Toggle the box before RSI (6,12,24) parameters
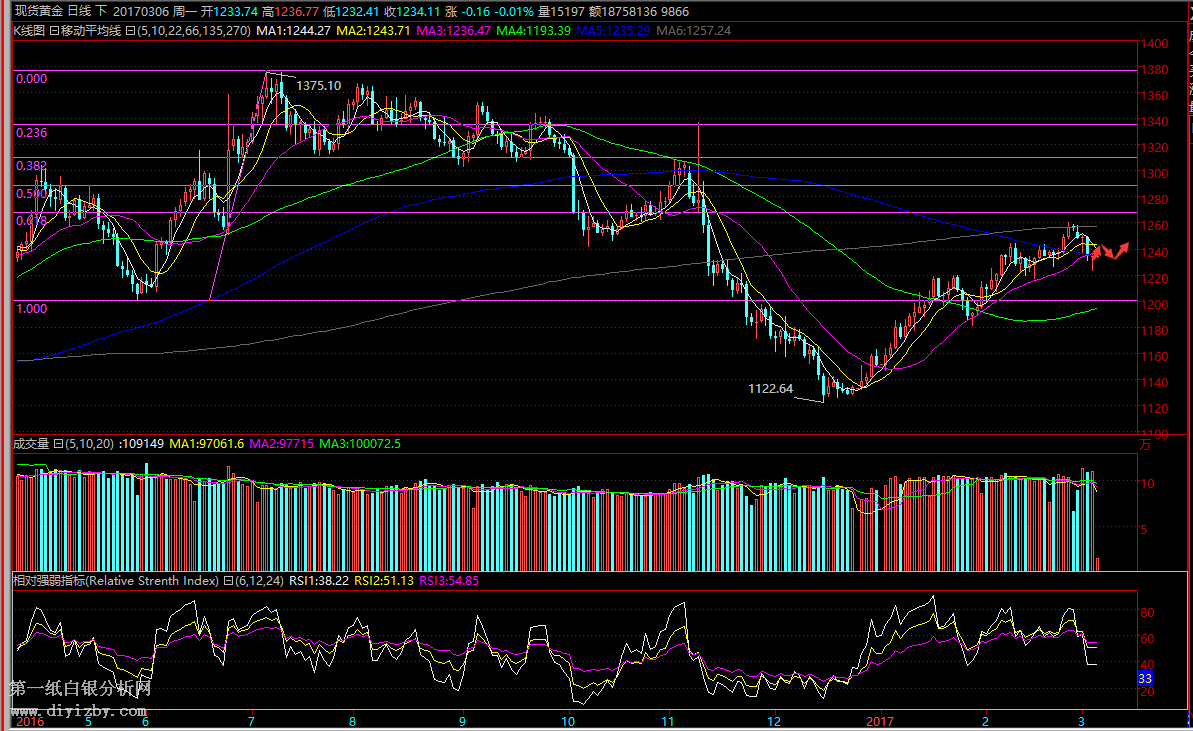 pyautogui.click(x=227, y=581)
